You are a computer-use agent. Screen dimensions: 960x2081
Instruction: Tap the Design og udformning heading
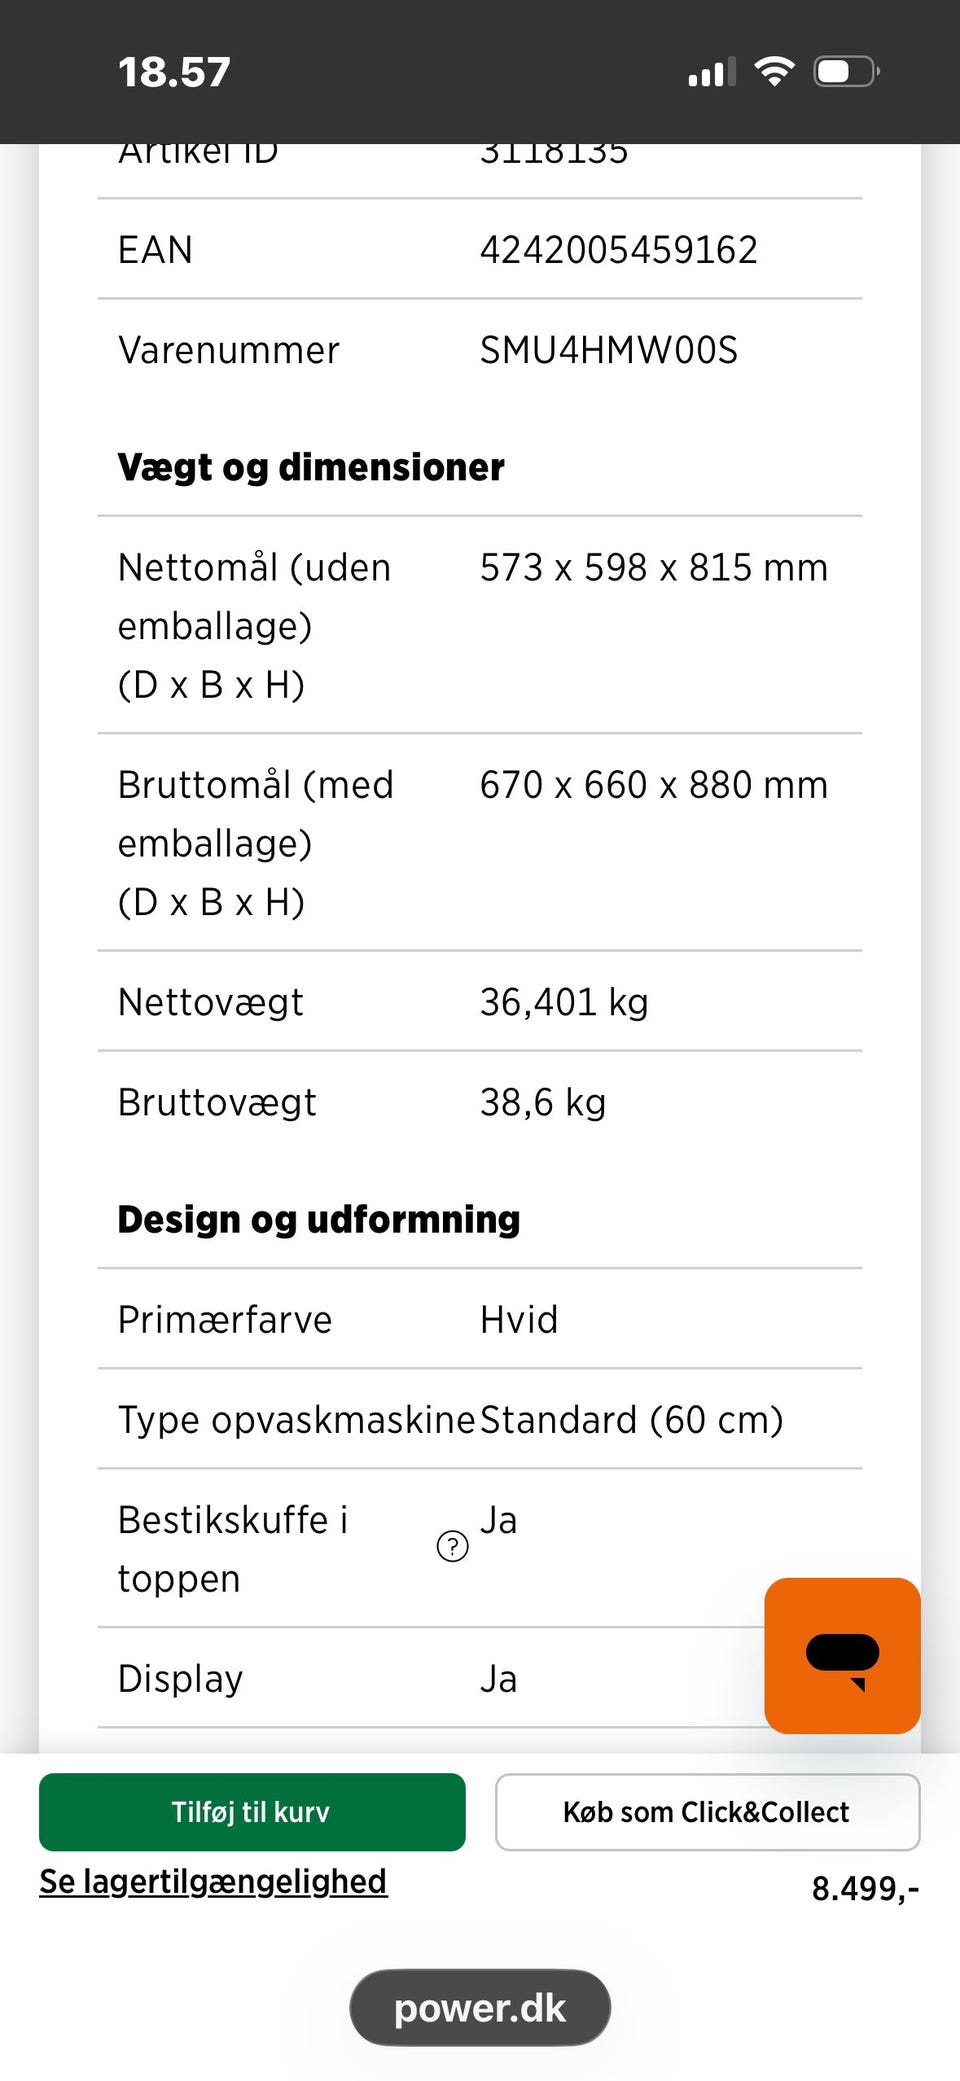pos(319,1219)
